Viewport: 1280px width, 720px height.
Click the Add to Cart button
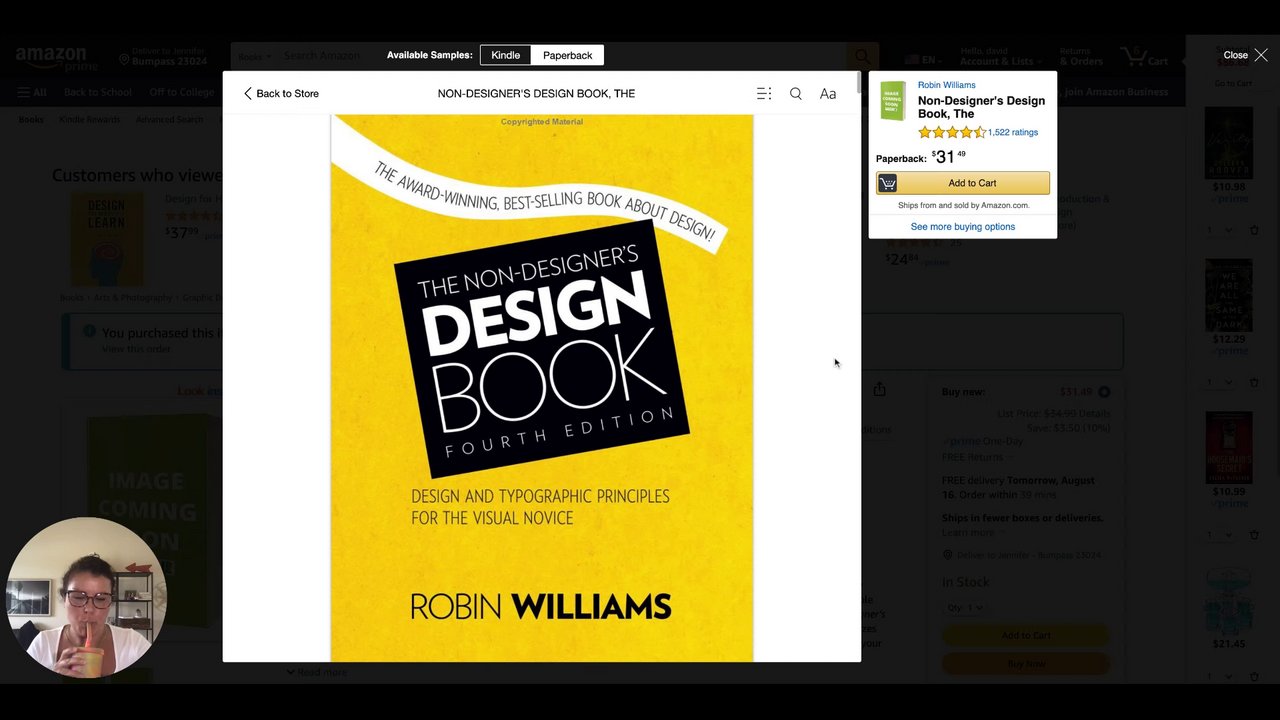pos(963,183)
